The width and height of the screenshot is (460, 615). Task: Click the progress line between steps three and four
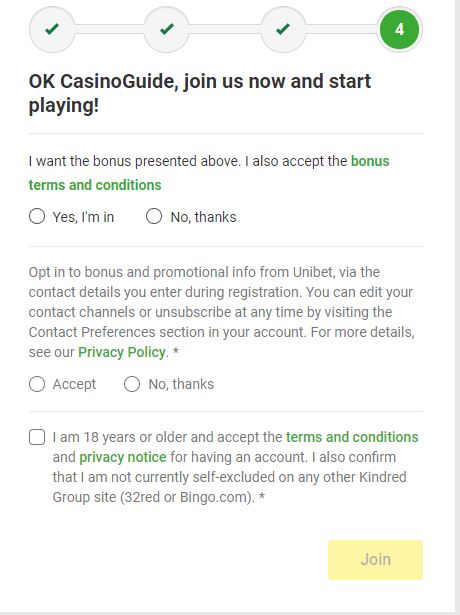coord(342,29)
